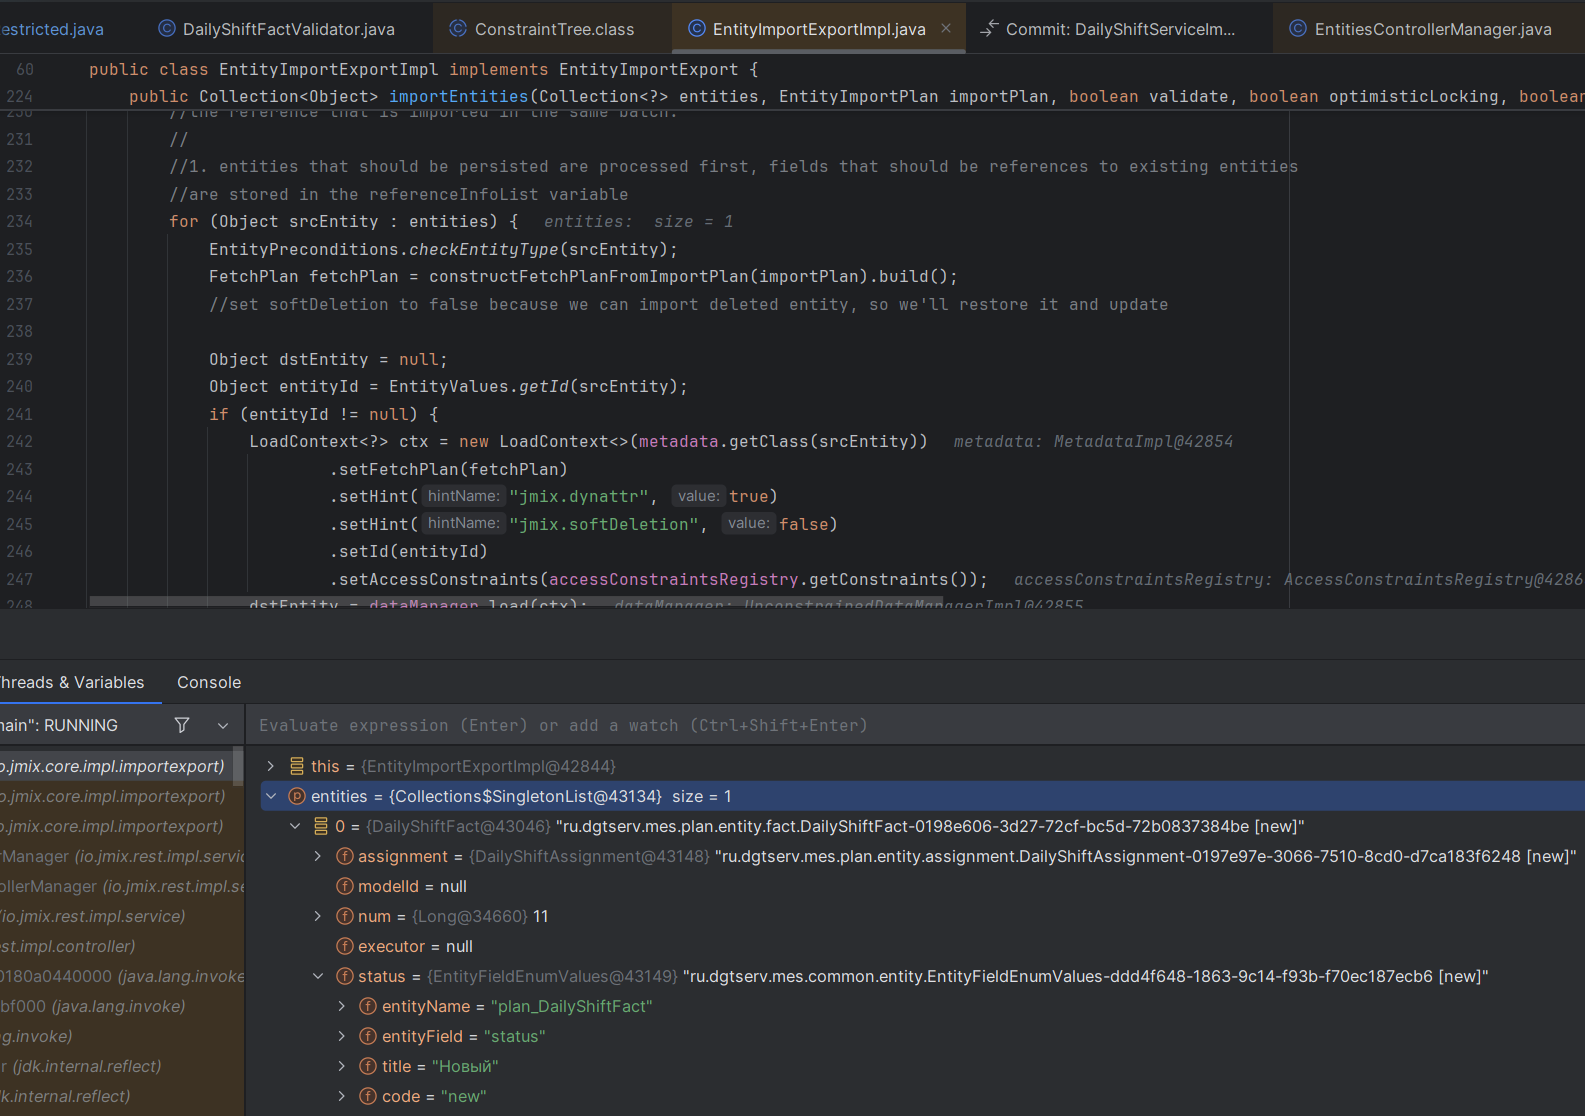Open the threads filter funnel icon
Viewport: 1585px width, 1116px height.
pyautogui.click(x=182, y=725)
